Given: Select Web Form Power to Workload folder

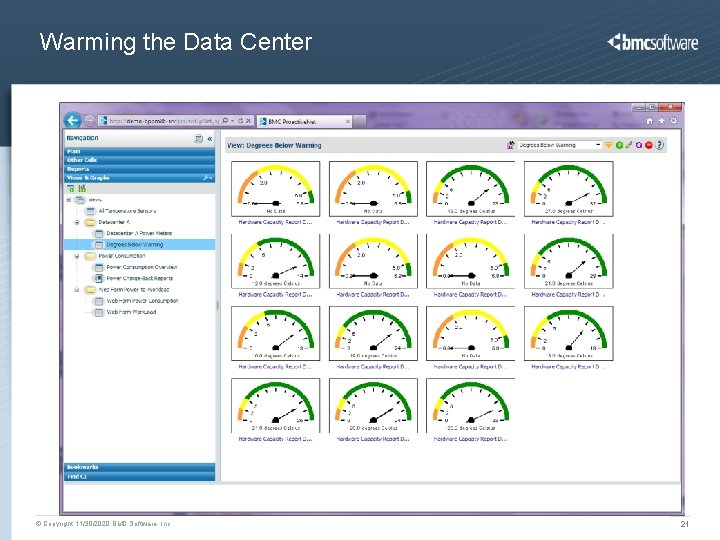Looking at the screenshot, I should pos(134,290).
